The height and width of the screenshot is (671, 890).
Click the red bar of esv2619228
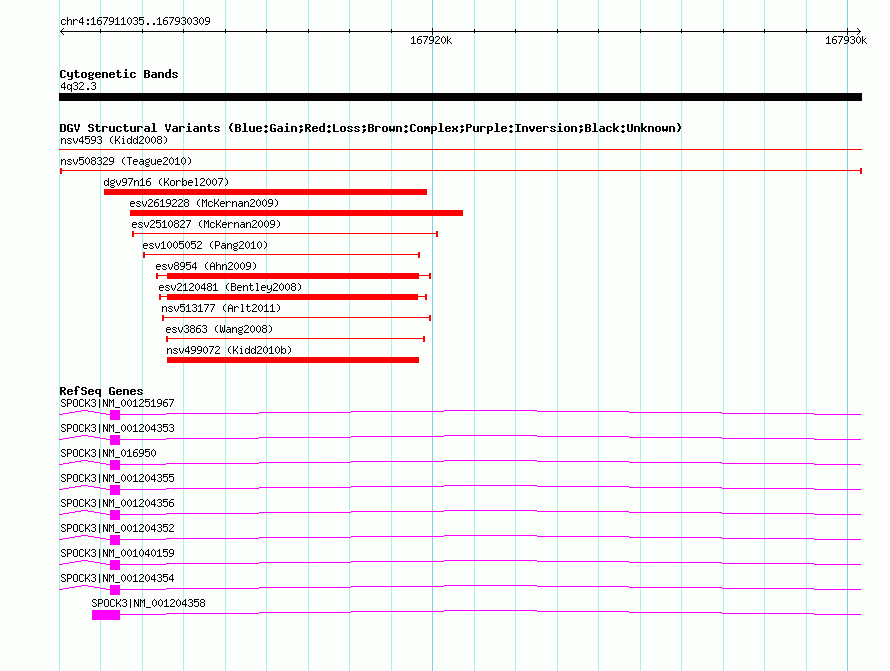296,213
